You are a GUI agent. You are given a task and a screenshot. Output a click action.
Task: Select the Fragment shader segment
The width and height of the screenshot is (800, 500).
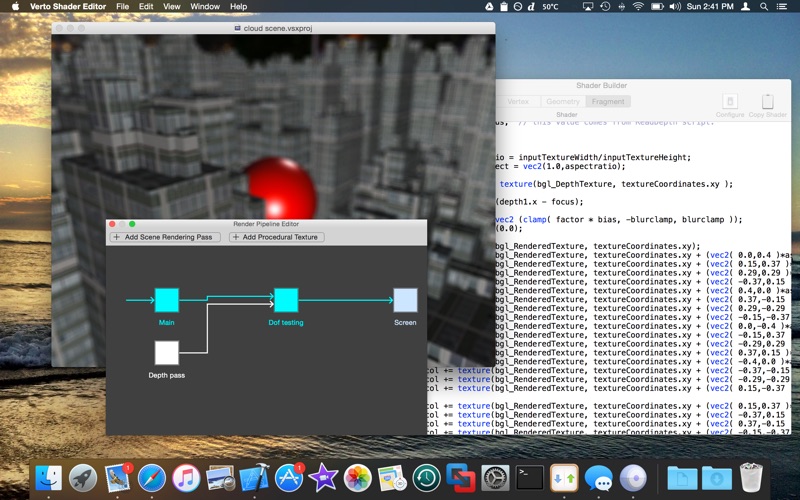click(607, 101)
